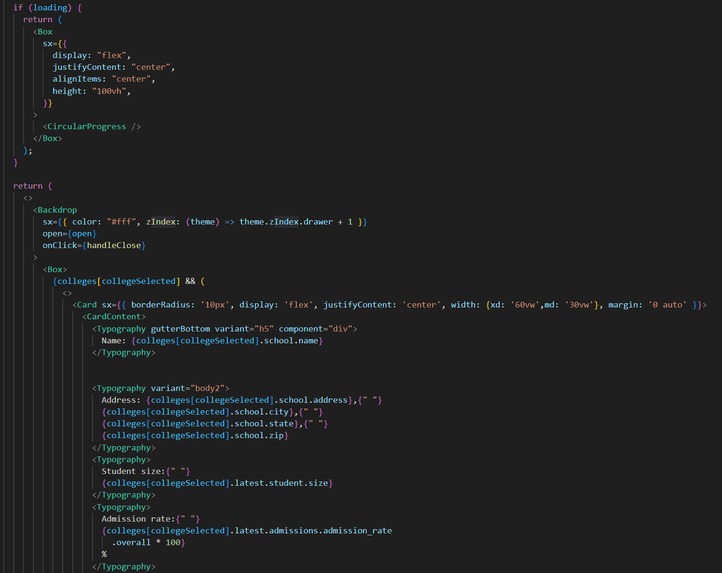Click the closing '</Box>' tag
Screen dimensions: 722x573
pos(47,138)
